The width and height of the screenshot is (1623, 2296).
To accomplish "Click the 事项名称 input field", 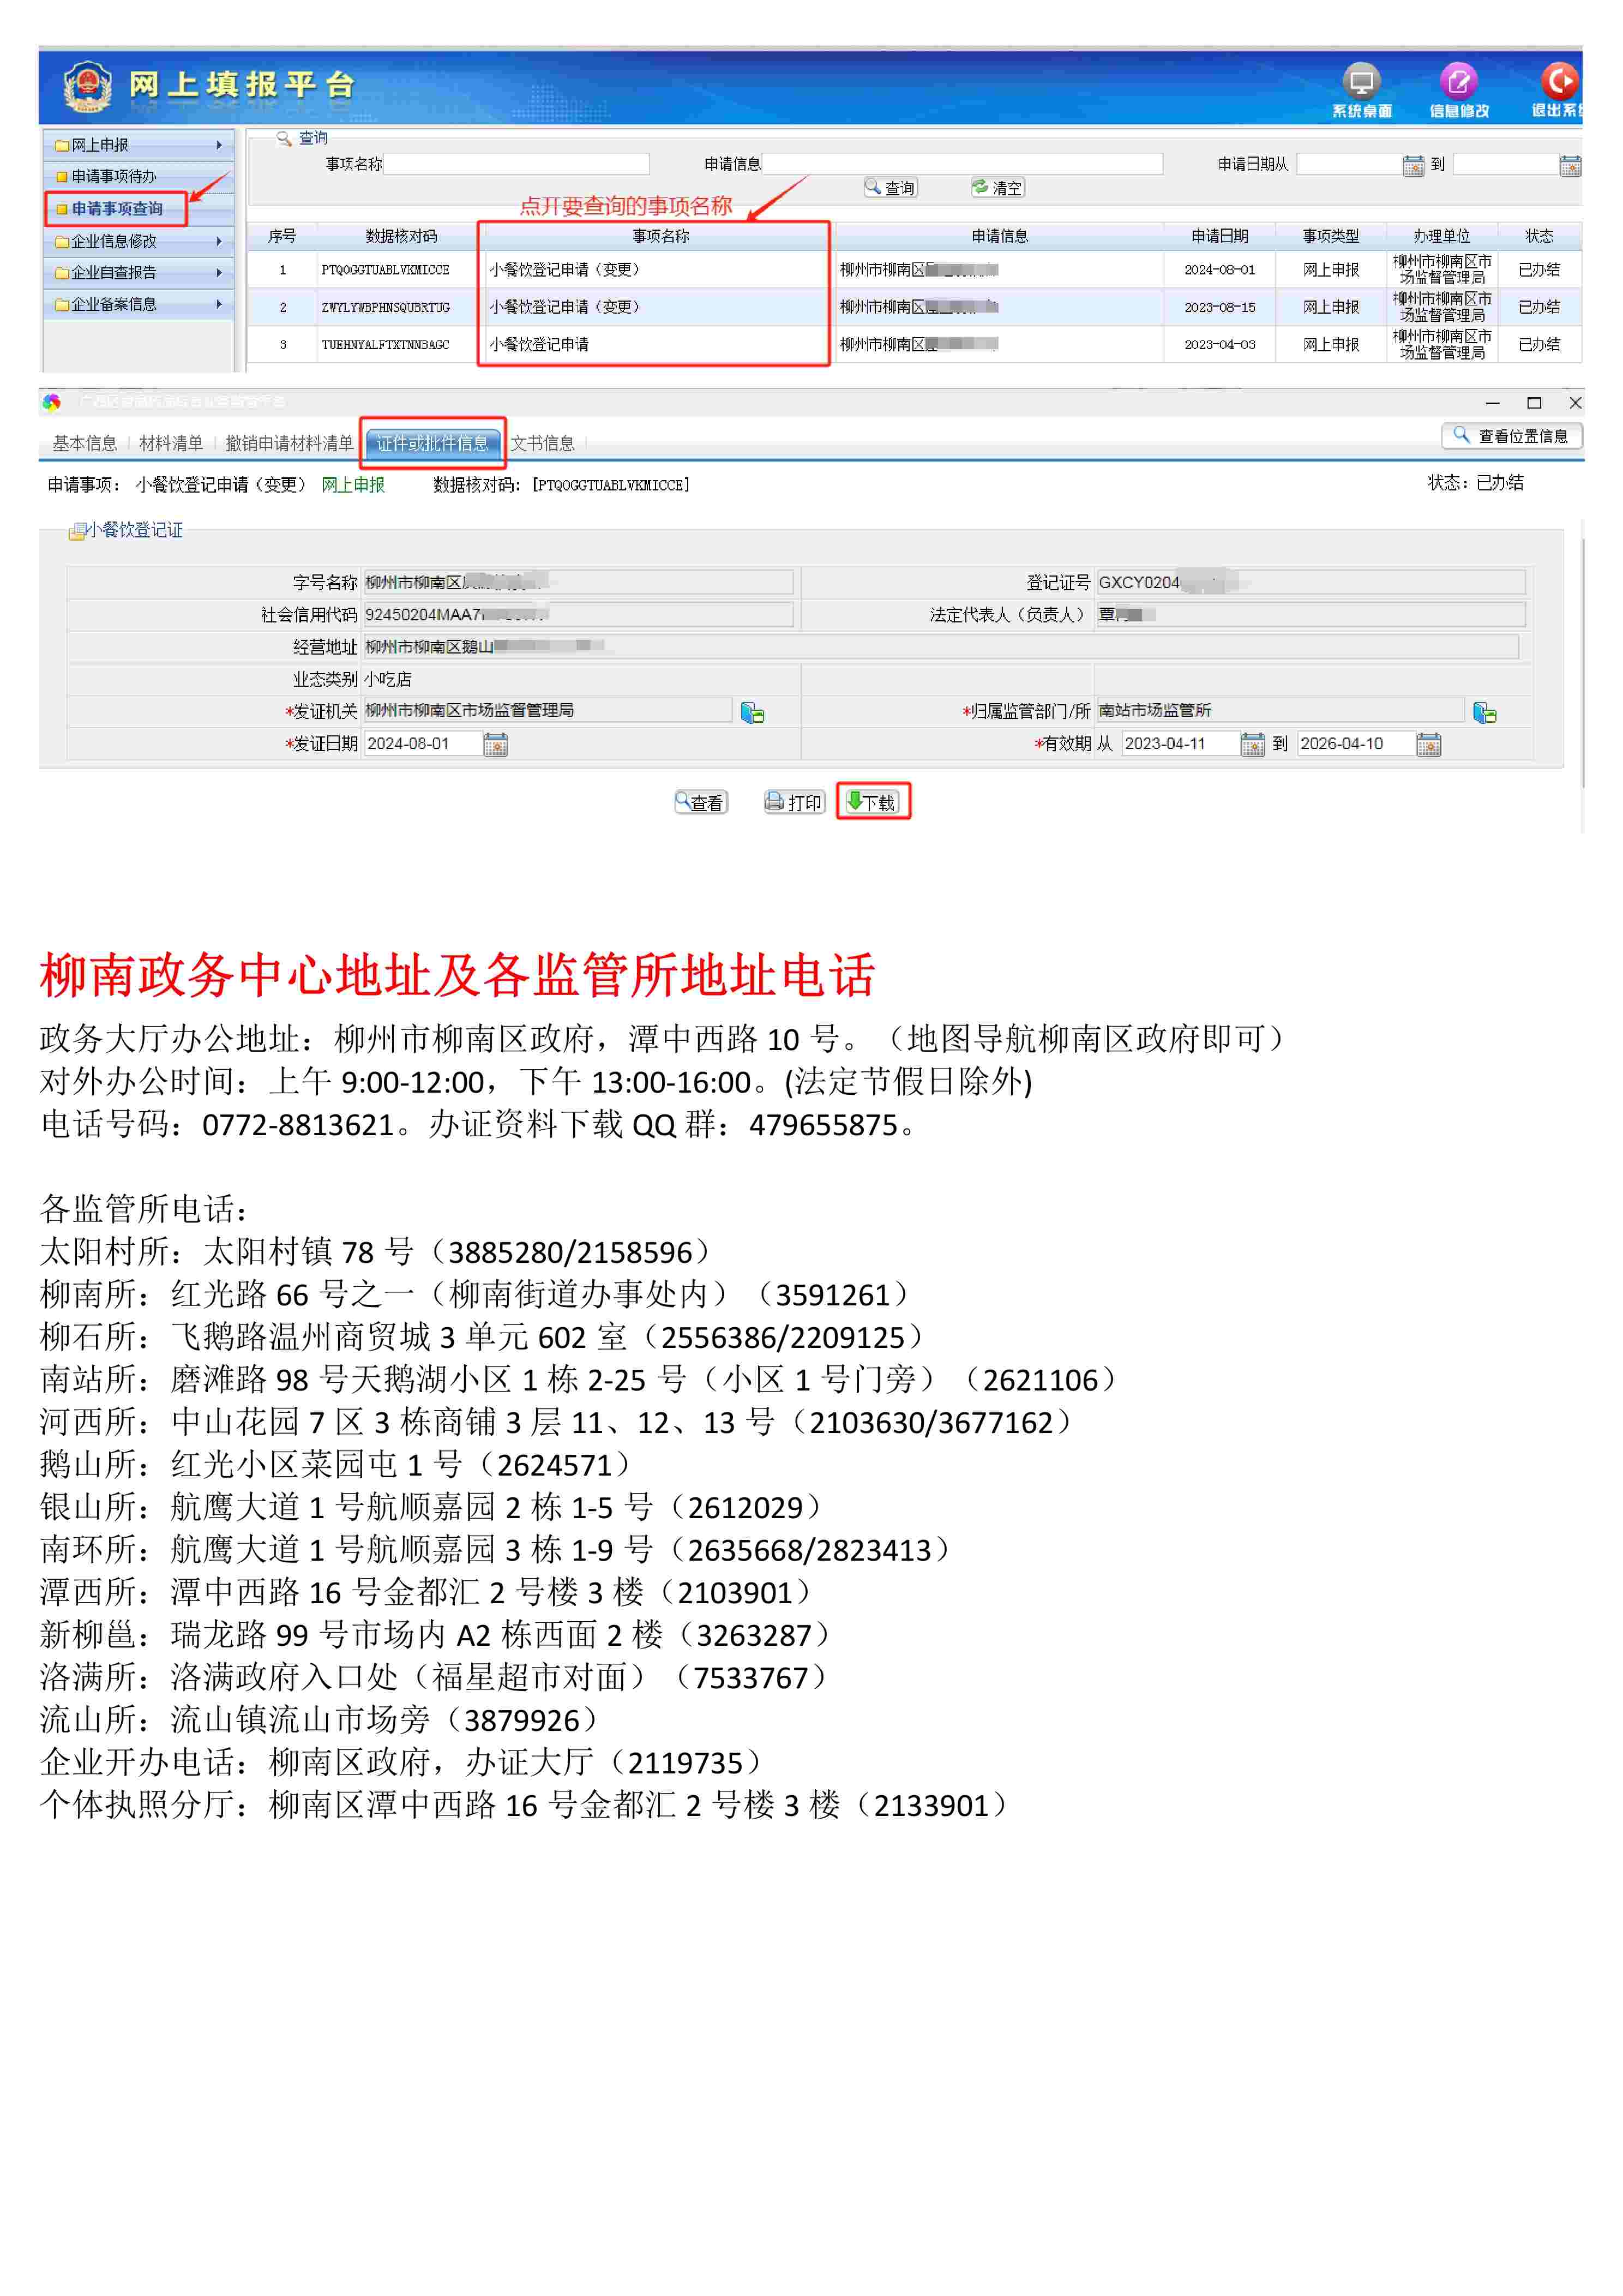I will (x=516, y=164).
